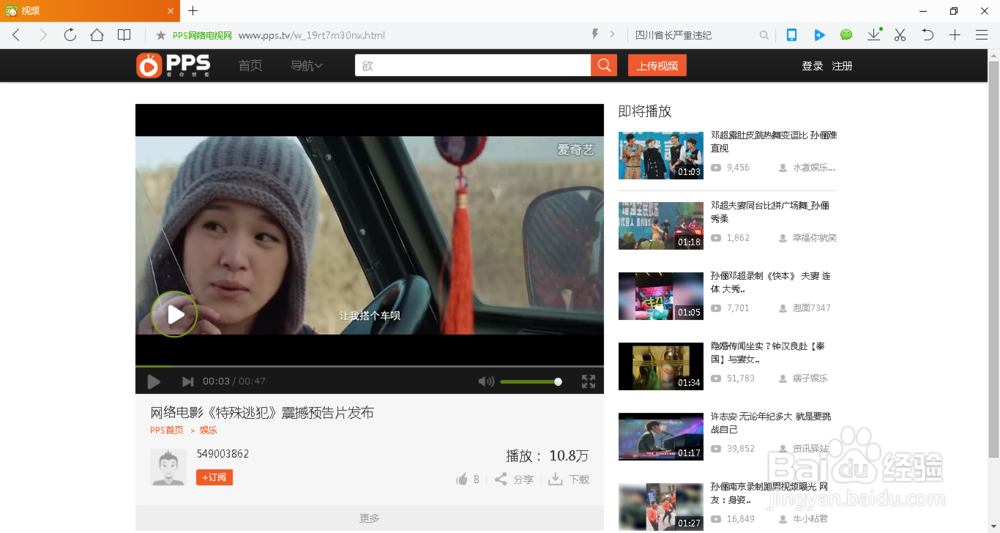Select the scissors screenshot tool
1000x533 pixels.
900,35
